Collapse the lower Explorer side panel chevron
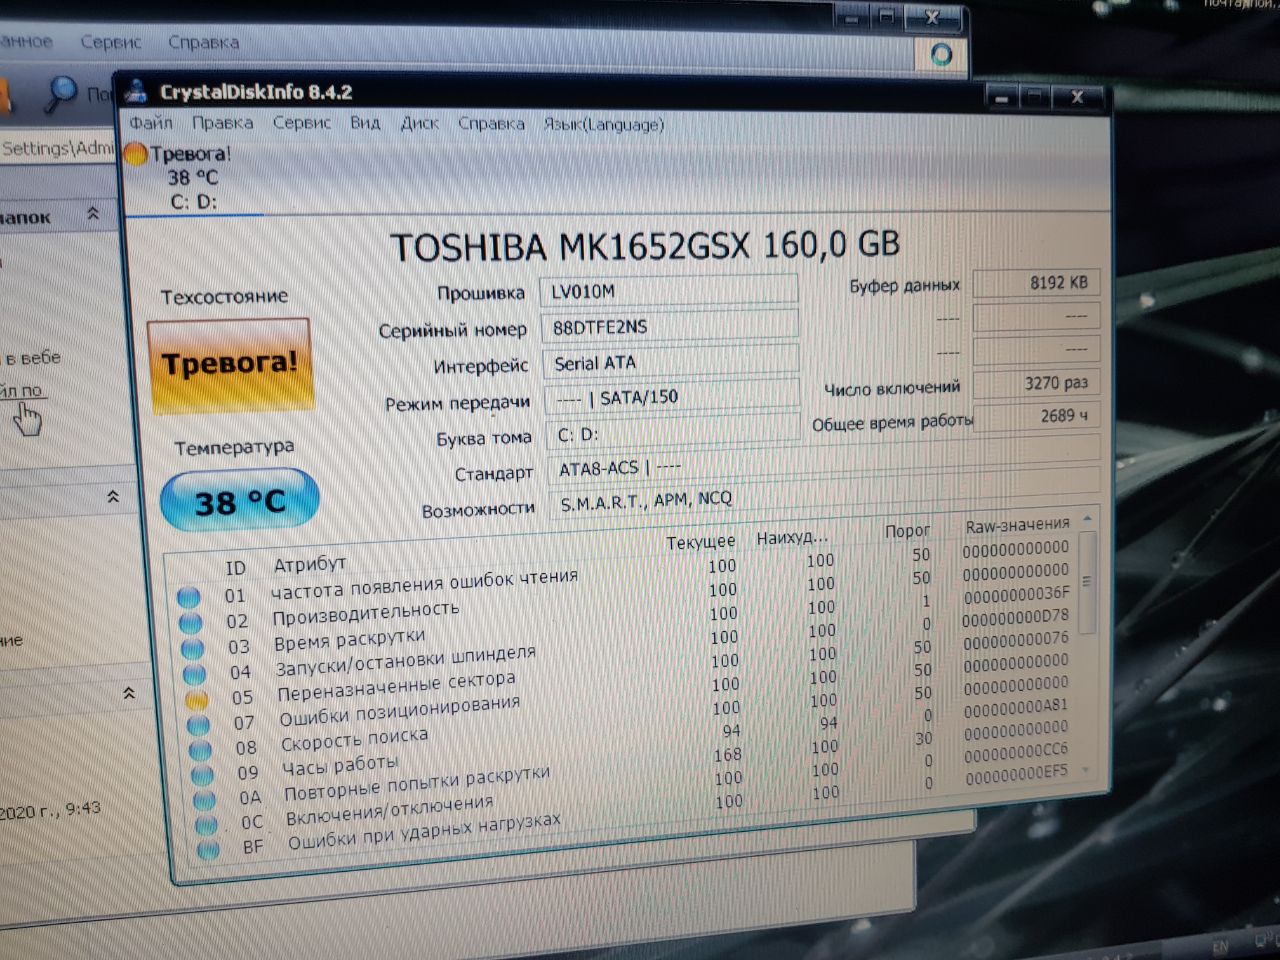Viewport: 1280px width, 960px height. click(x=128, y=692)
